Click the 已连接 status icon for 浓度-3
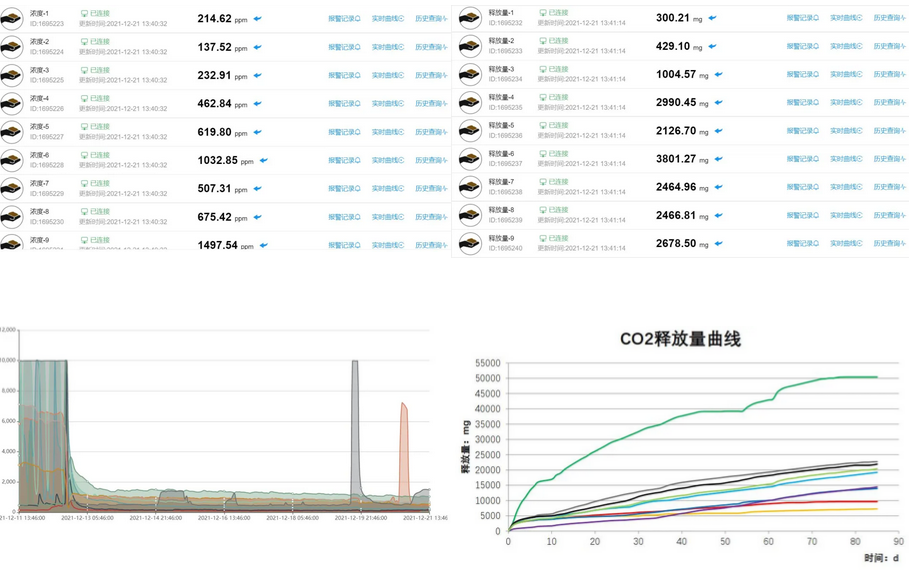The height and width of the screenshot is (579, 911). coord(84,70)
